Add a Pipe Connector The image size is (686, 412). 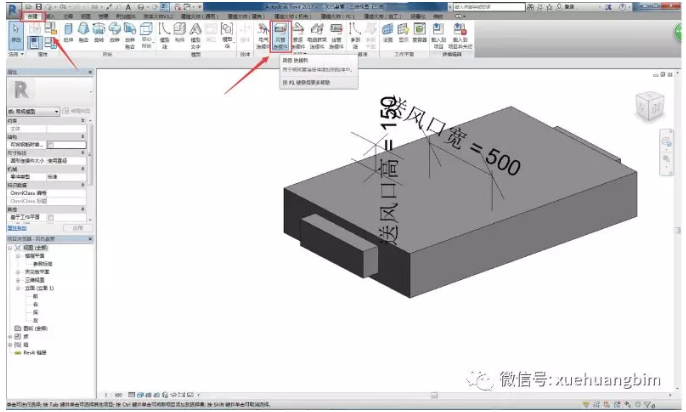298,36
